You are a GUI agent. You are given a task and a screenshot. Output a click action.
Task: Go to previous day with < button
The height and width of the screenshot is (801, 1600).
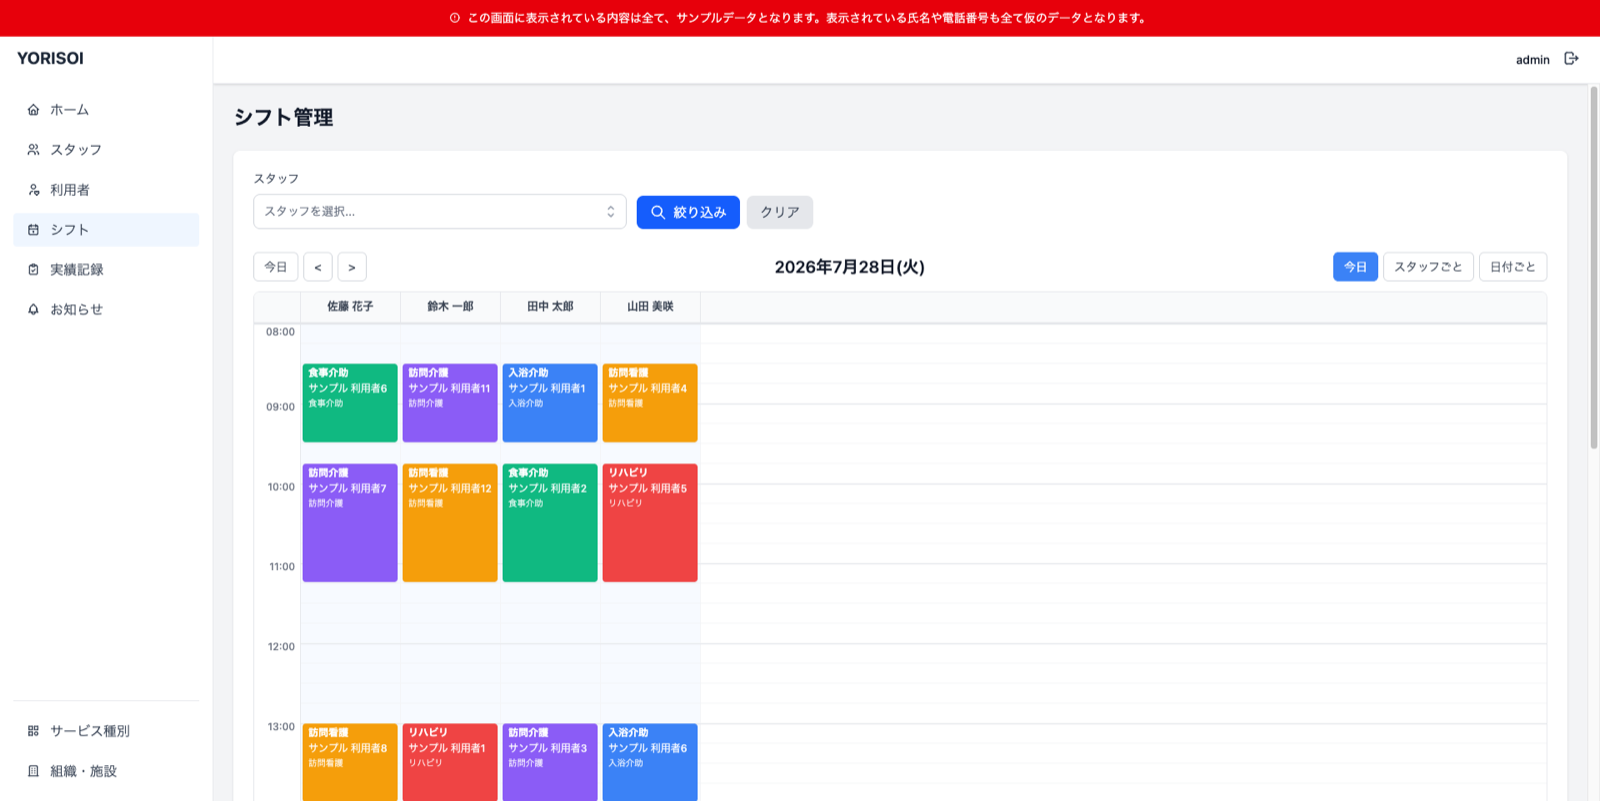click(x=318, y=267)
